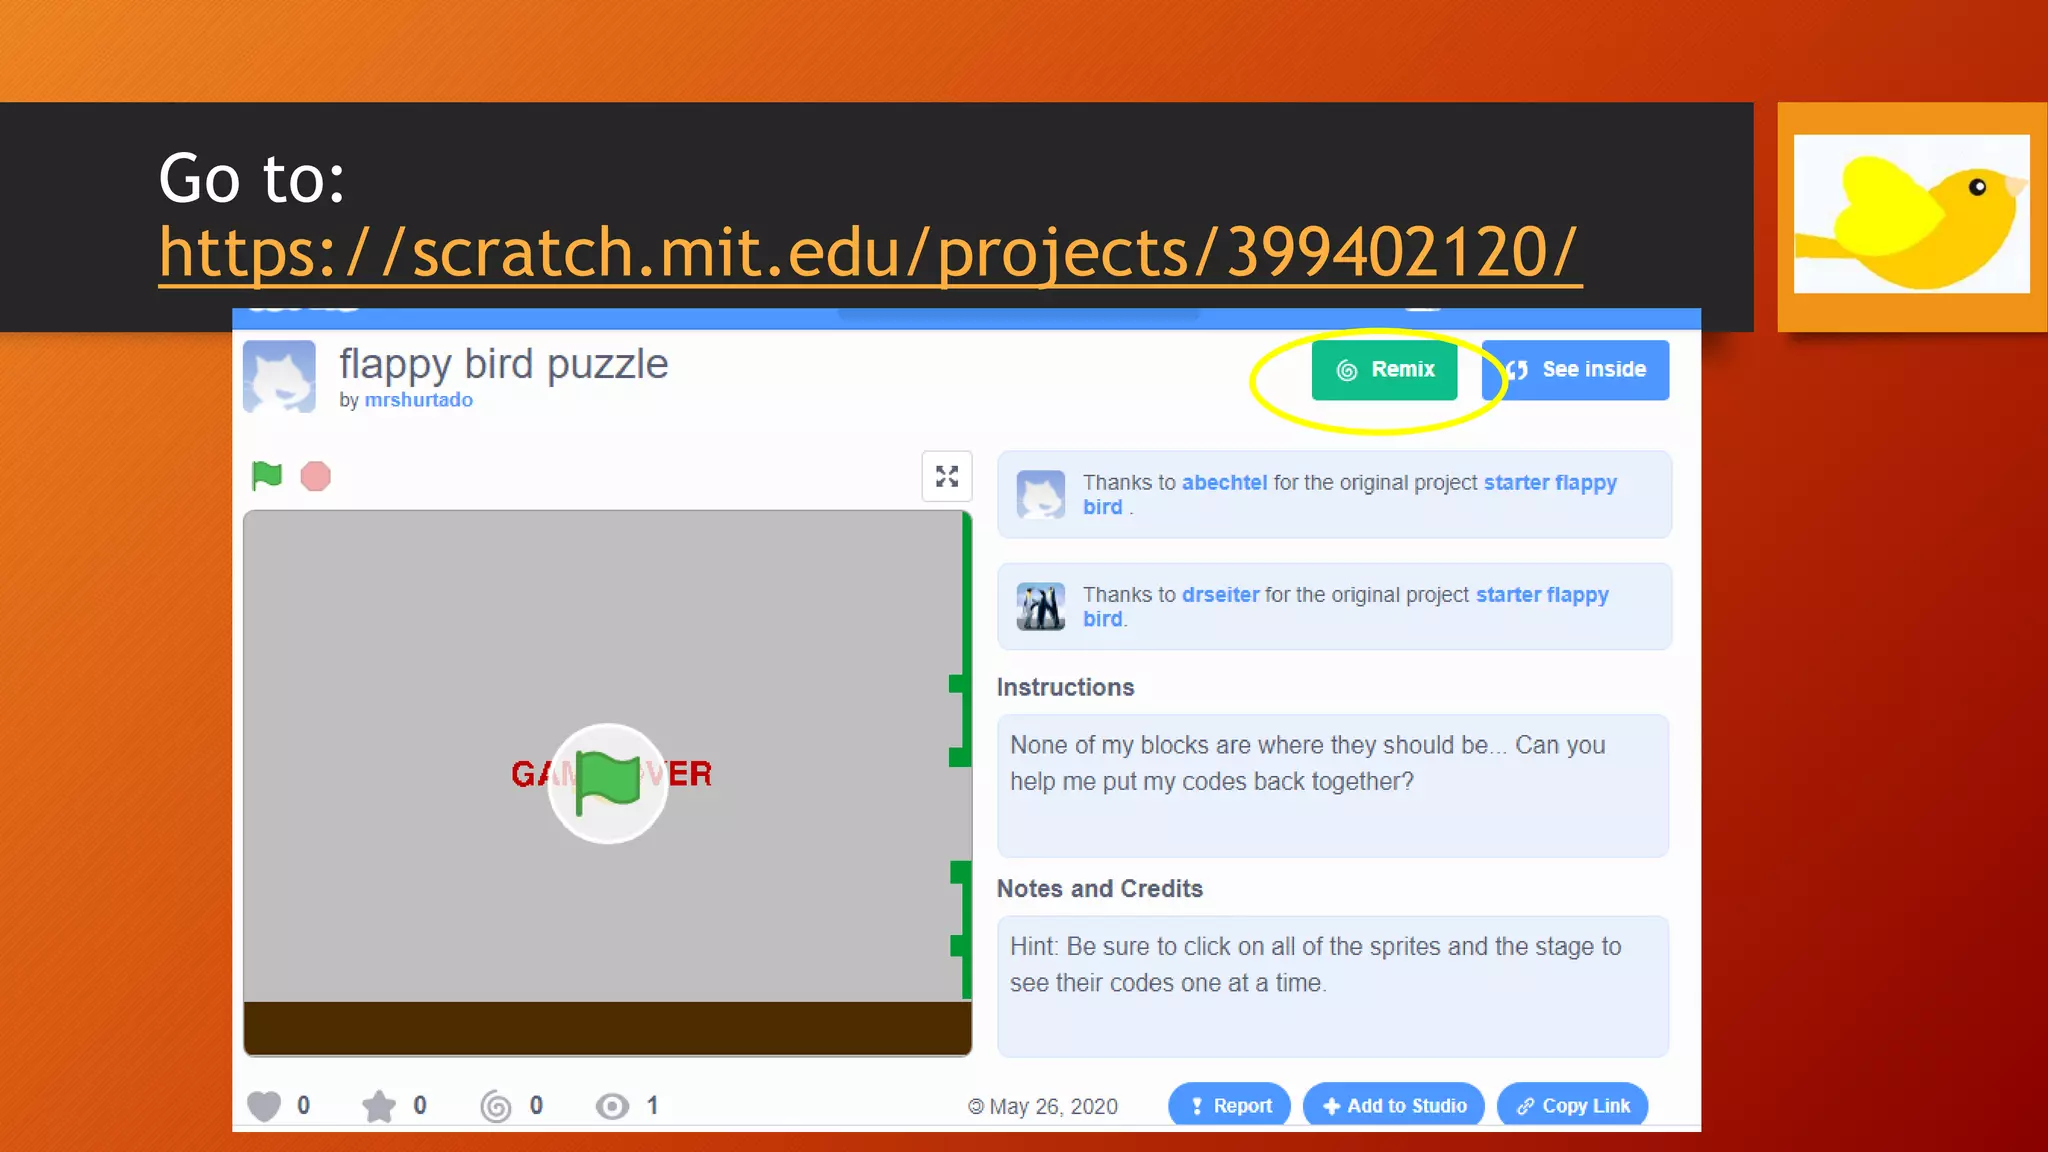
Task: Open the mrshurtado author profile link
Action: click(x=418, y=400)
